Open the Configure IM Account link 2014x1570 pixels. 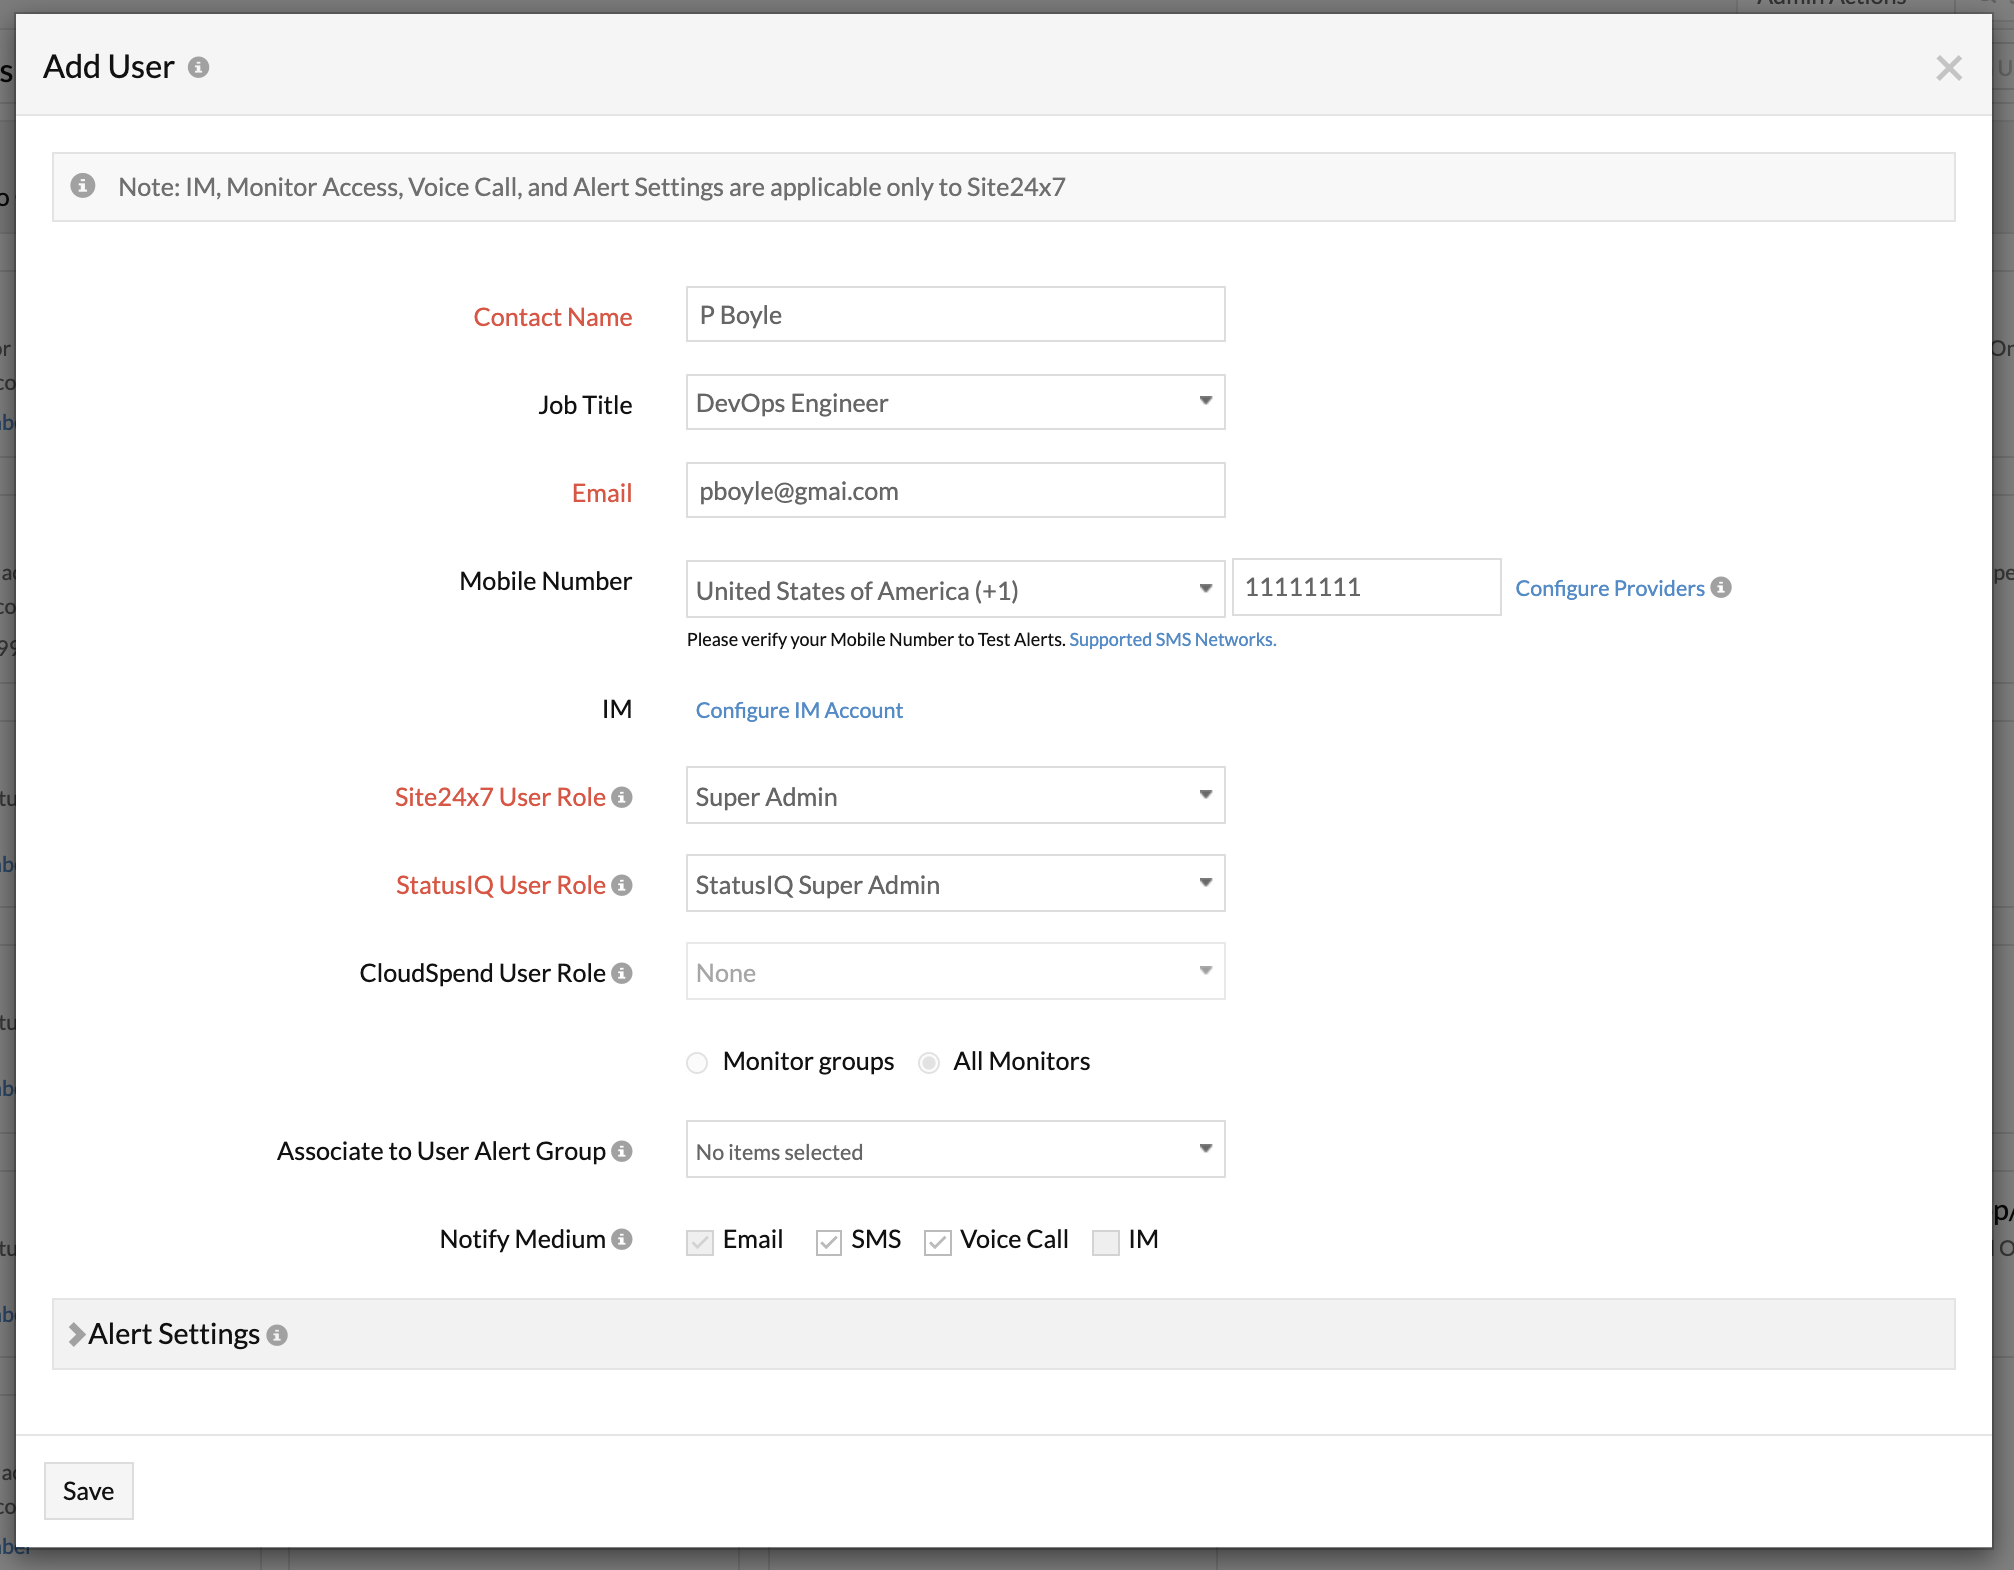(798, 710)
